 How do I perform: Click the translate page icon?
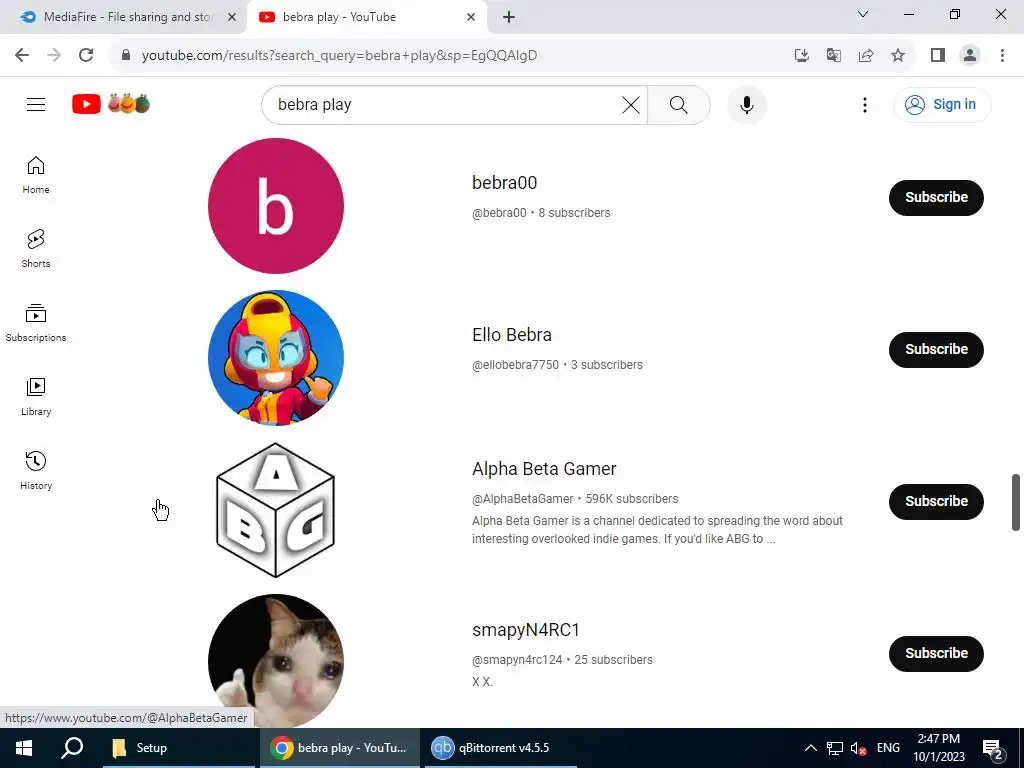[833, 55]
